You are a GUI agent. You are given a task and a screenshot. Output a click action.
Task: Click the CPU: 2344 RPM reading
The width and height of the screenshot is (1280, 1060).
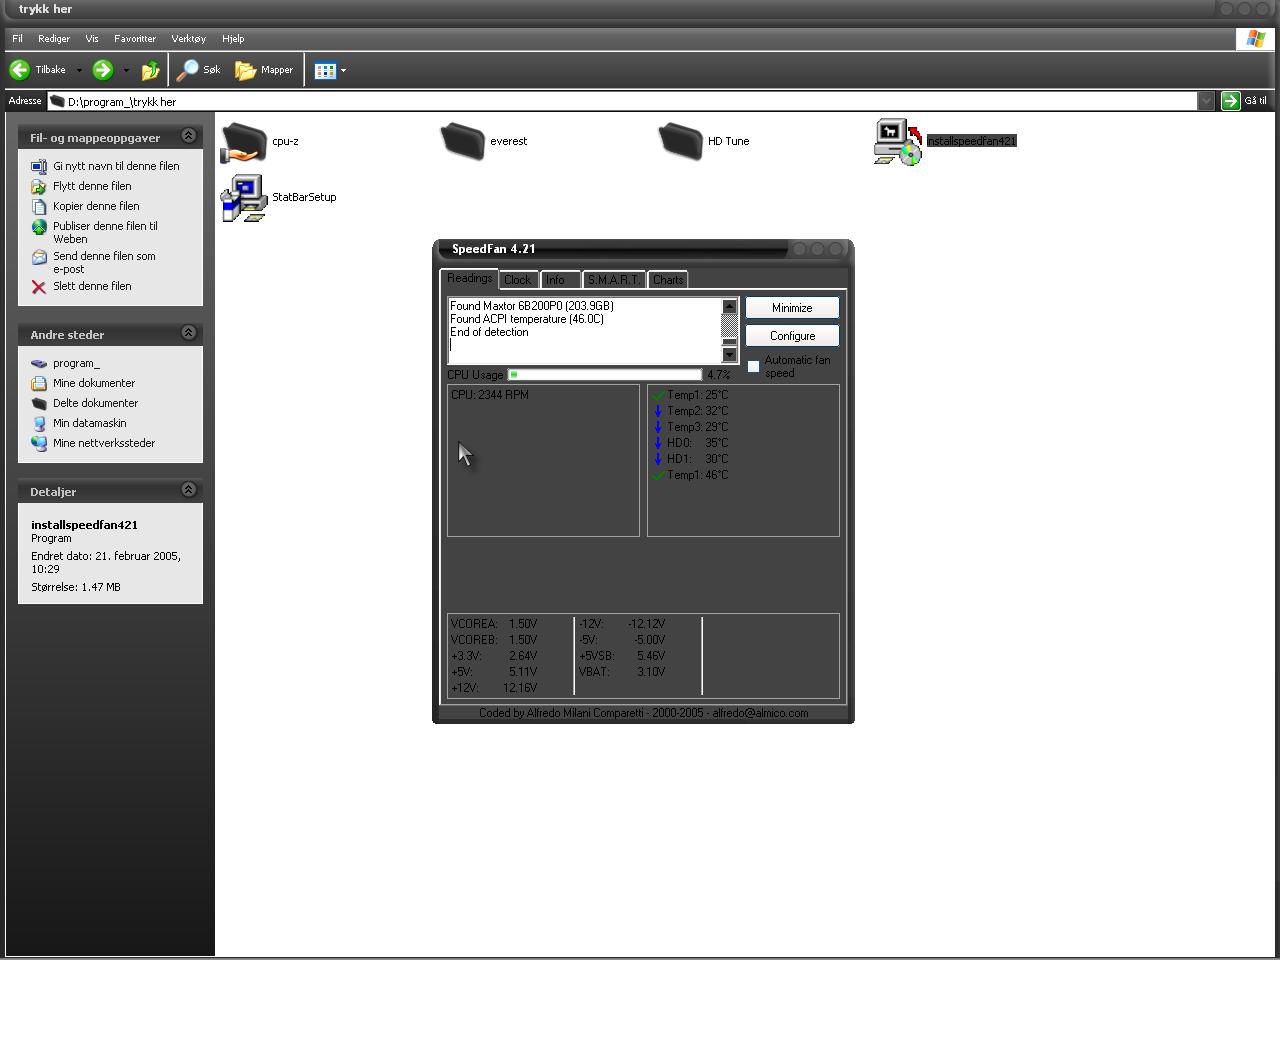(490, 395)
